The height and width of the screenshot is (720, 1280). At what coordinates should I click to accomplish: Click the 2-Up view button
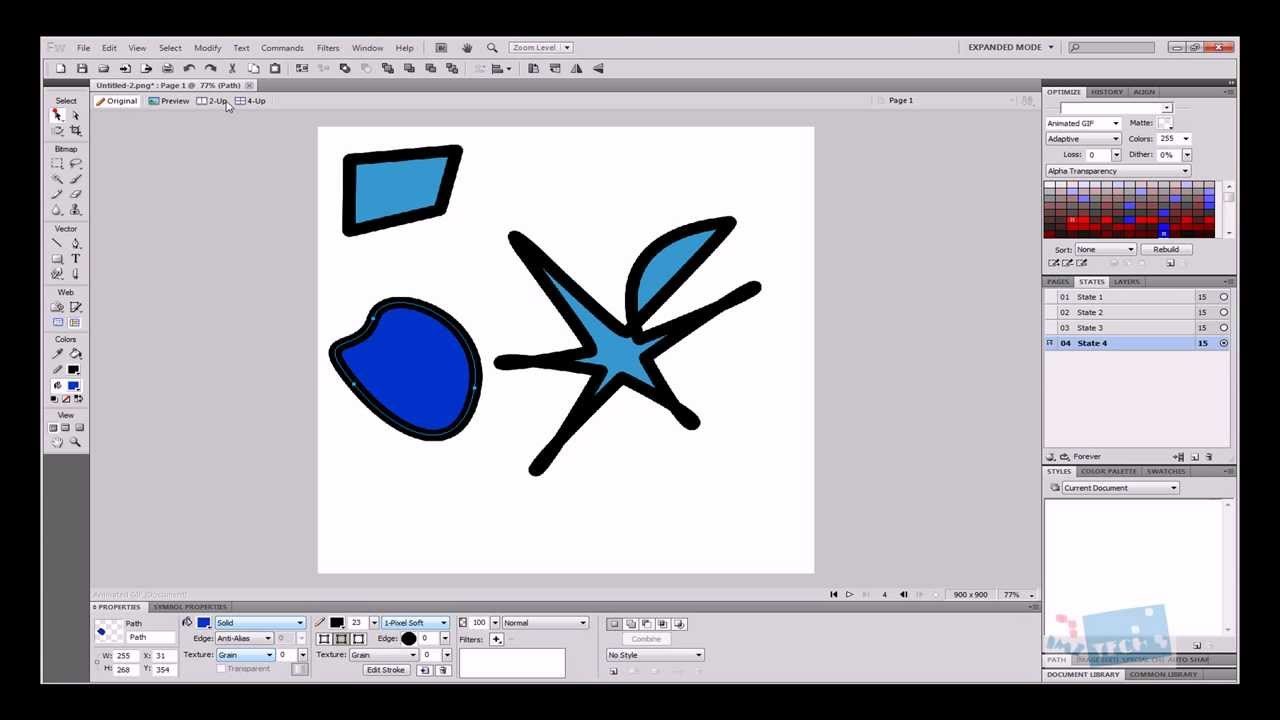[212, 101]
